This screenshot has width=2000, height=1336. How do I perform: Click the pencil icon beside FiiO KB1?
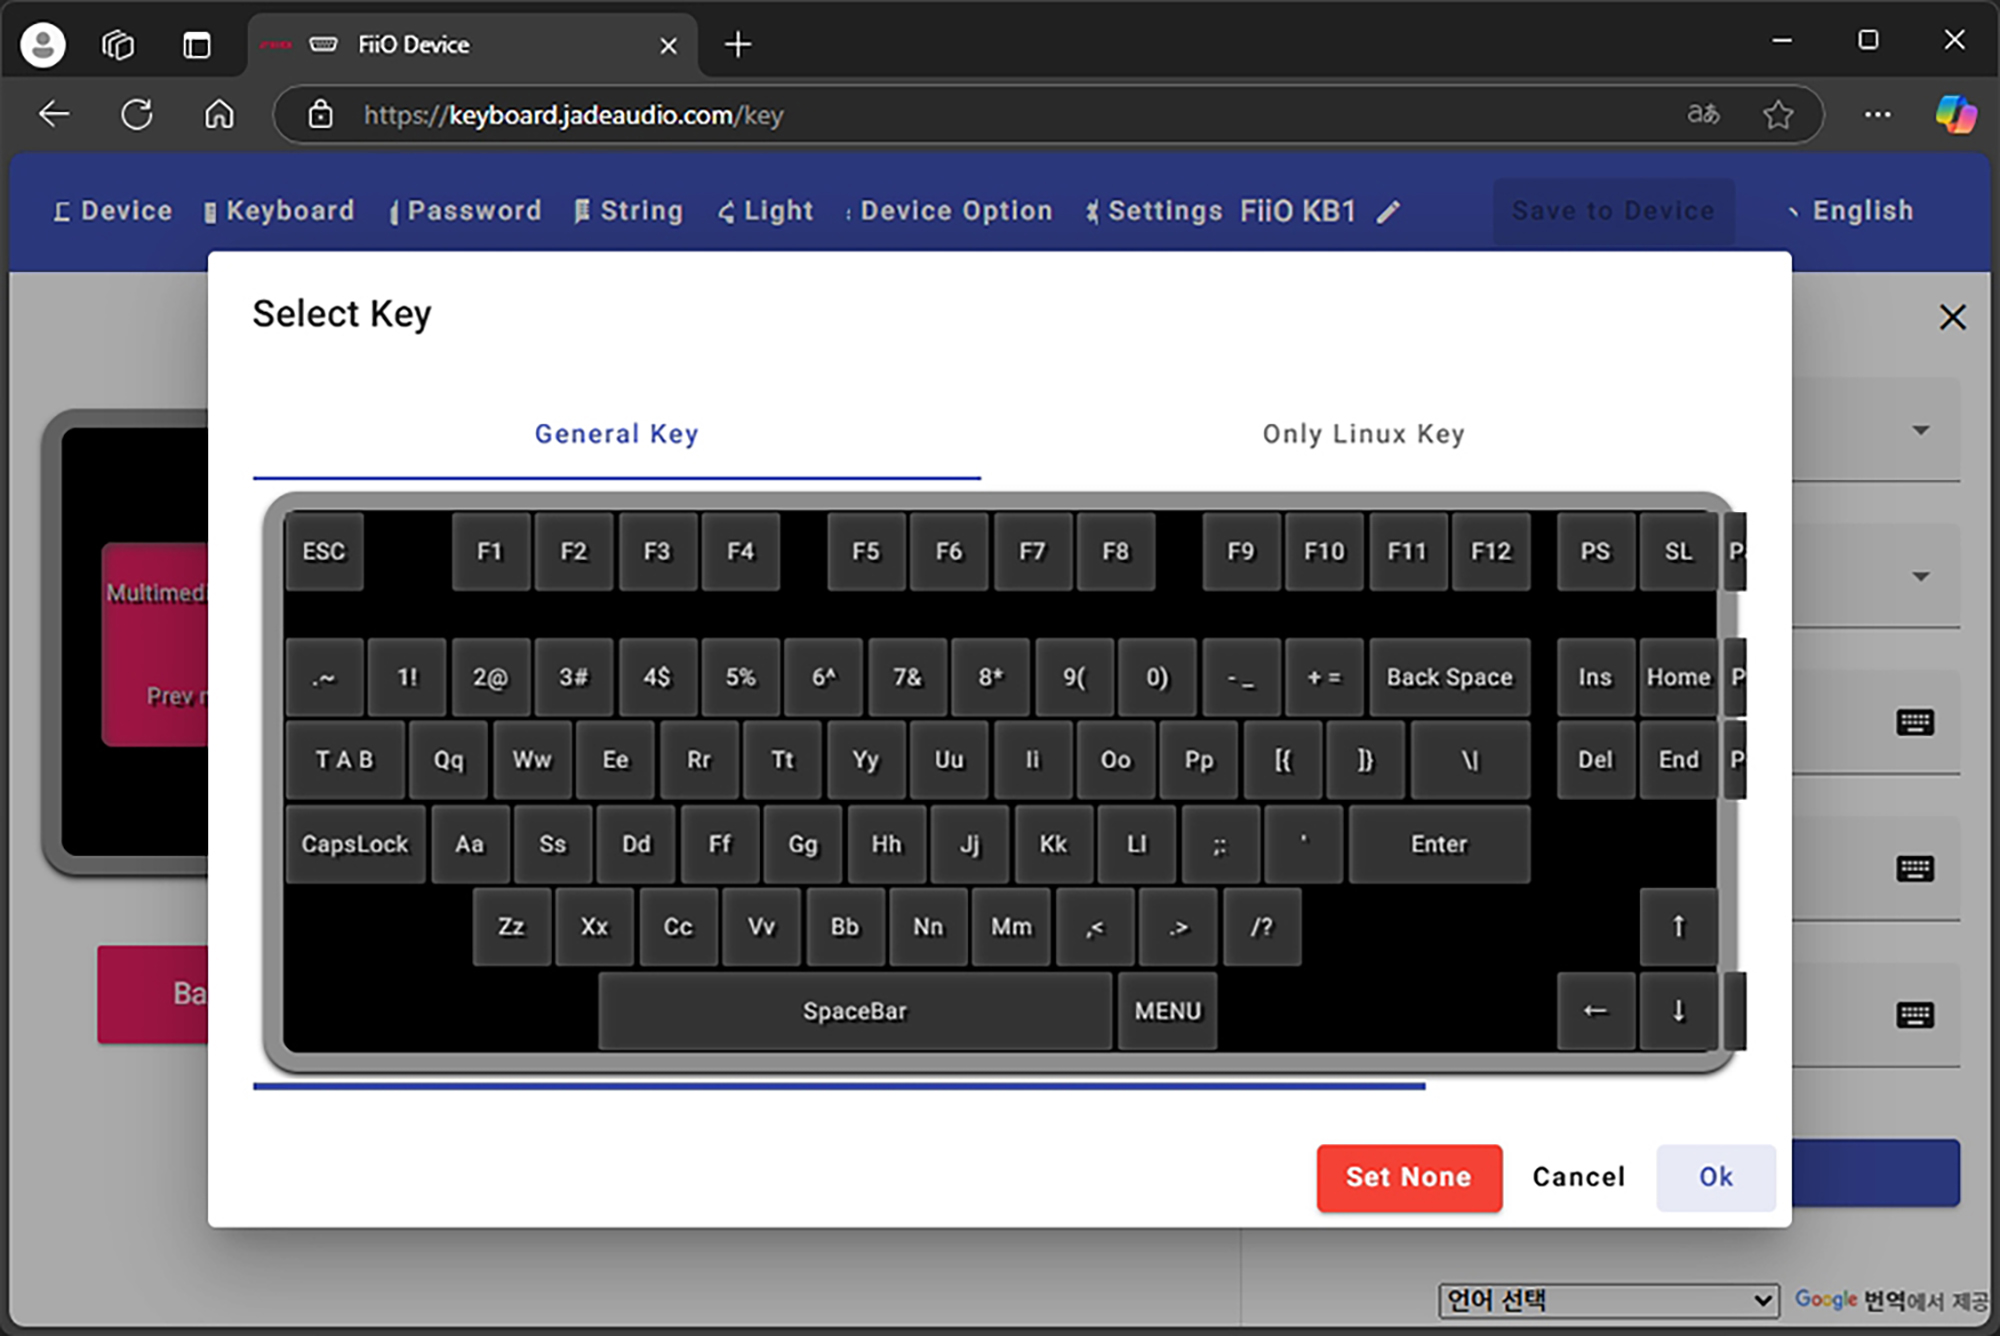point(1388,212)
